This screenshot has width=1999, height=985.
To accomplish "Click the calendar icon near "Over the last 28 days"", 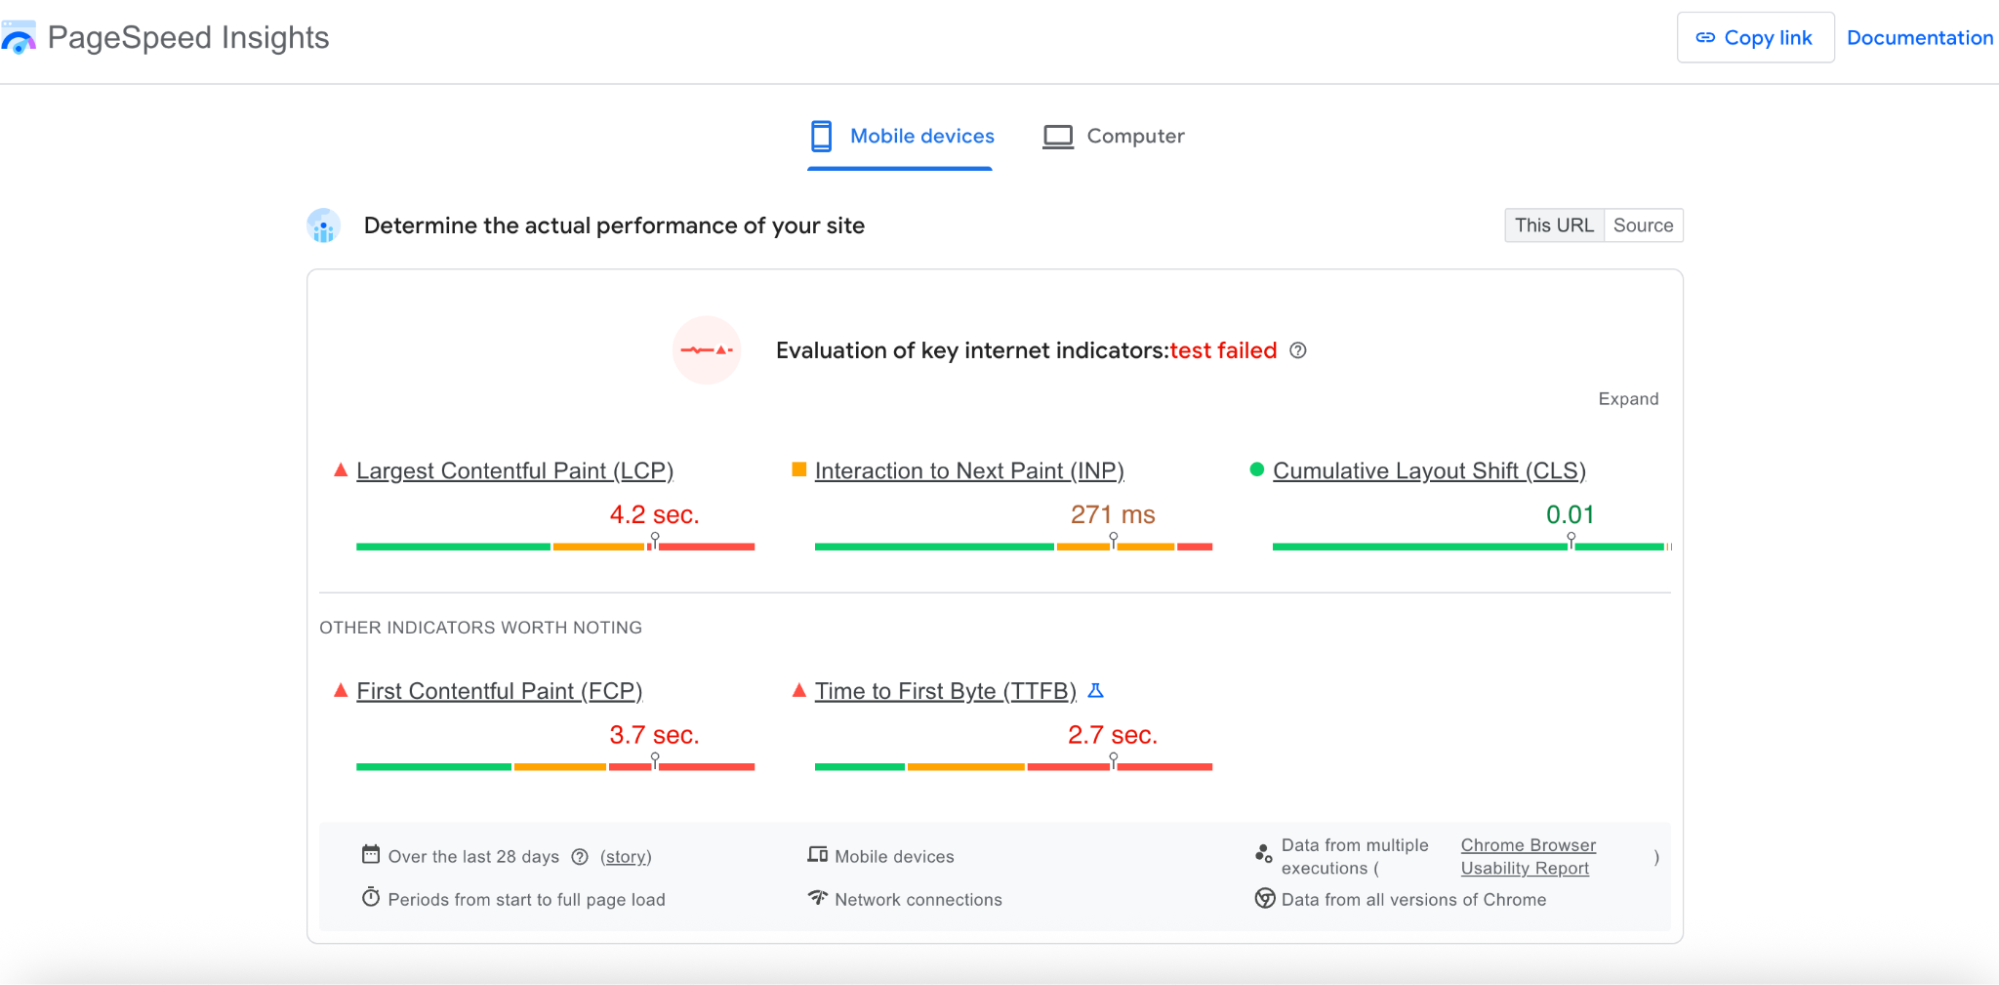I will pyautogui.click(x=370, y=855).
